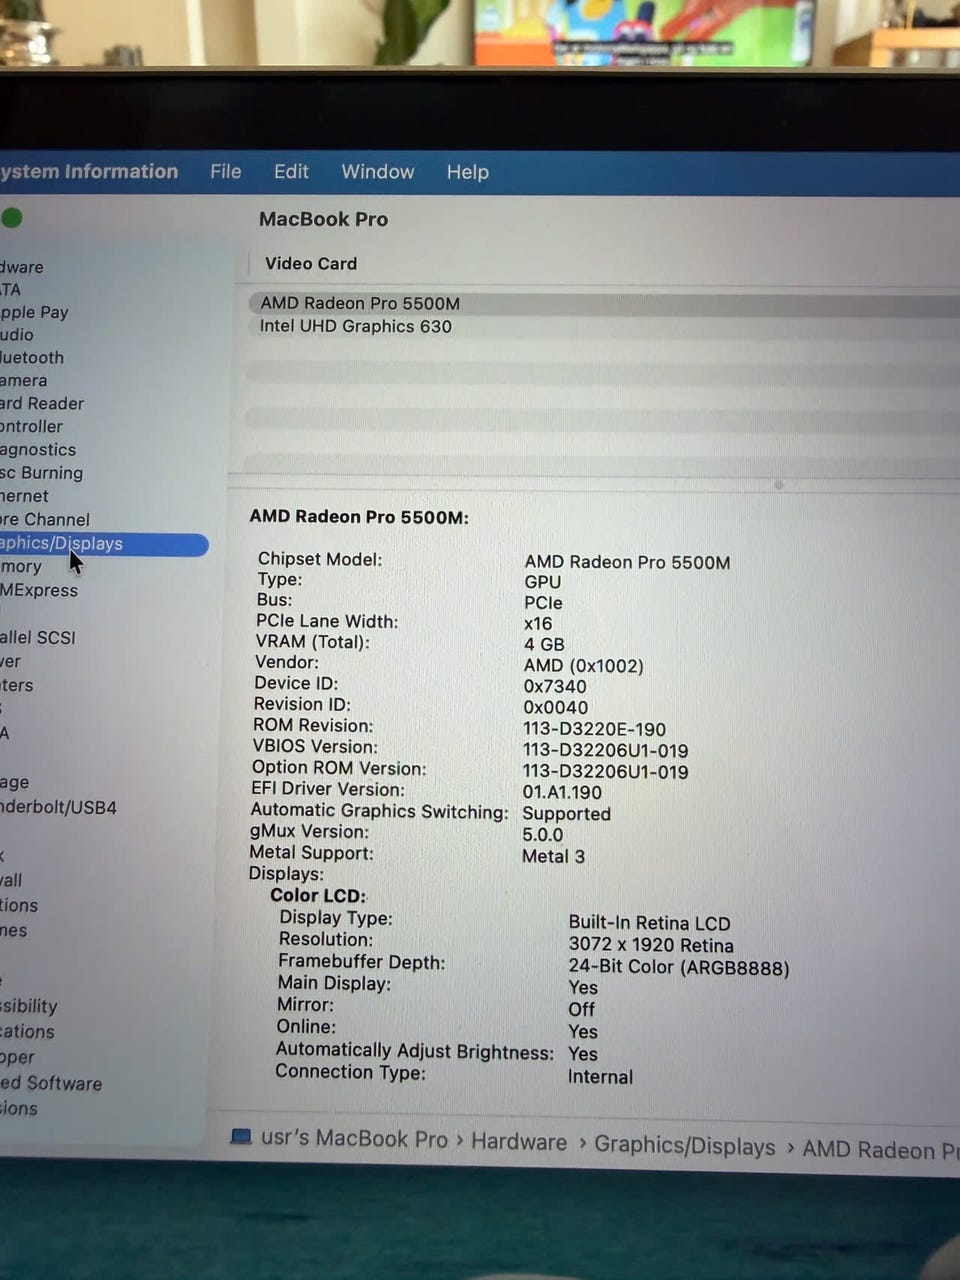
Task: Select Thunderbolt/USB4 in sidebar
Action: (58, 807)
